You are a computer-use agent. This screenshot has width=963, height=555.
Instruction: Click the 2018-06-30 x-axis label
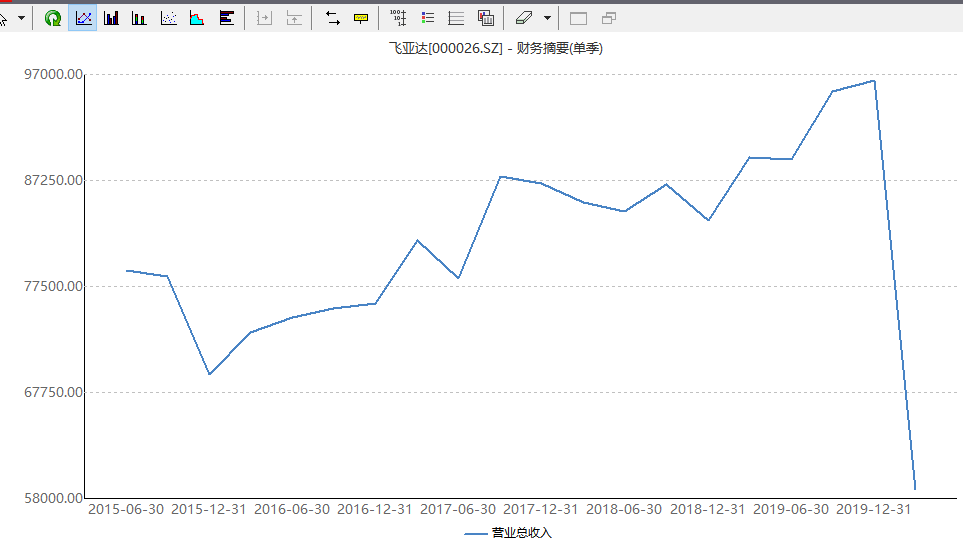(624, 510)
